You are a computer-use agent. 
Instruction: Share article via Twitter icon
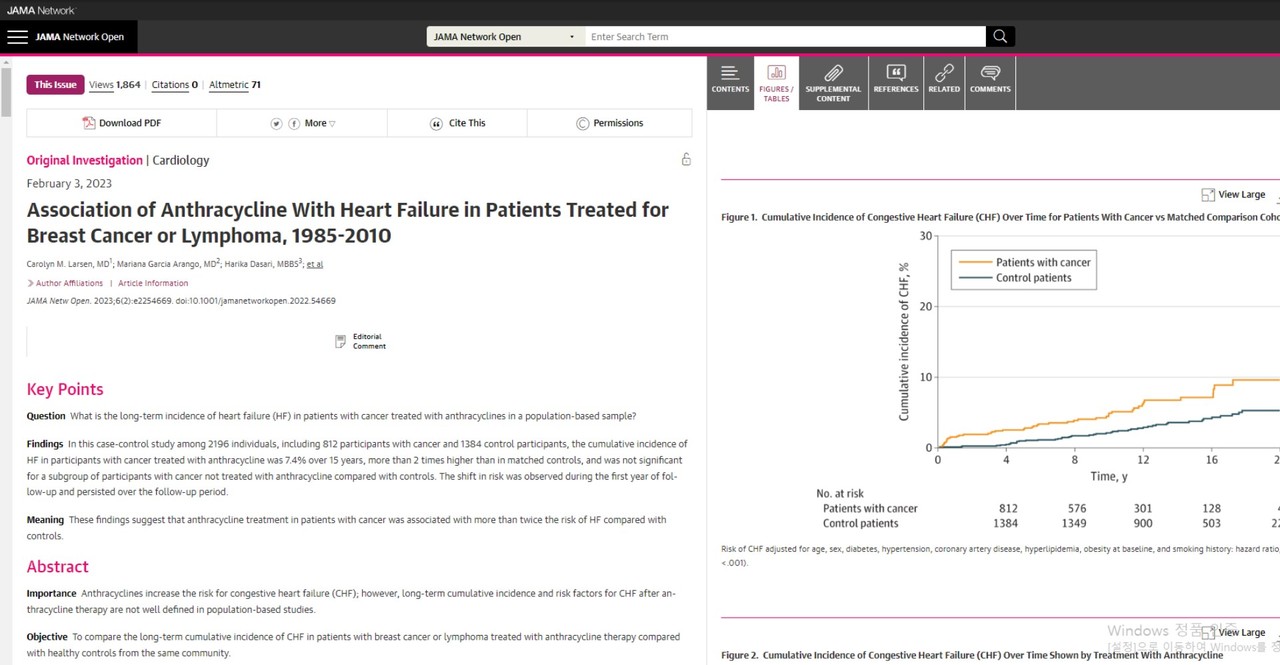(277, 124)
